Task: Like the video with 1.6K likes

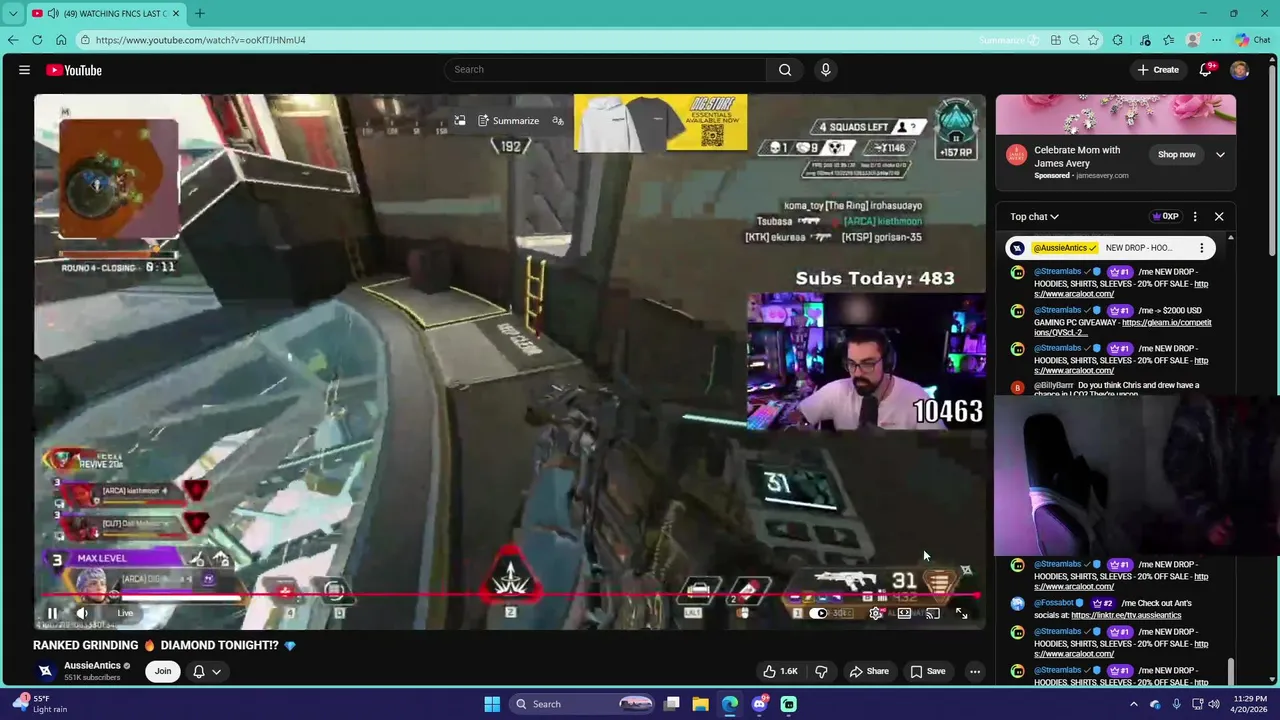Action: tap(780, 671)
